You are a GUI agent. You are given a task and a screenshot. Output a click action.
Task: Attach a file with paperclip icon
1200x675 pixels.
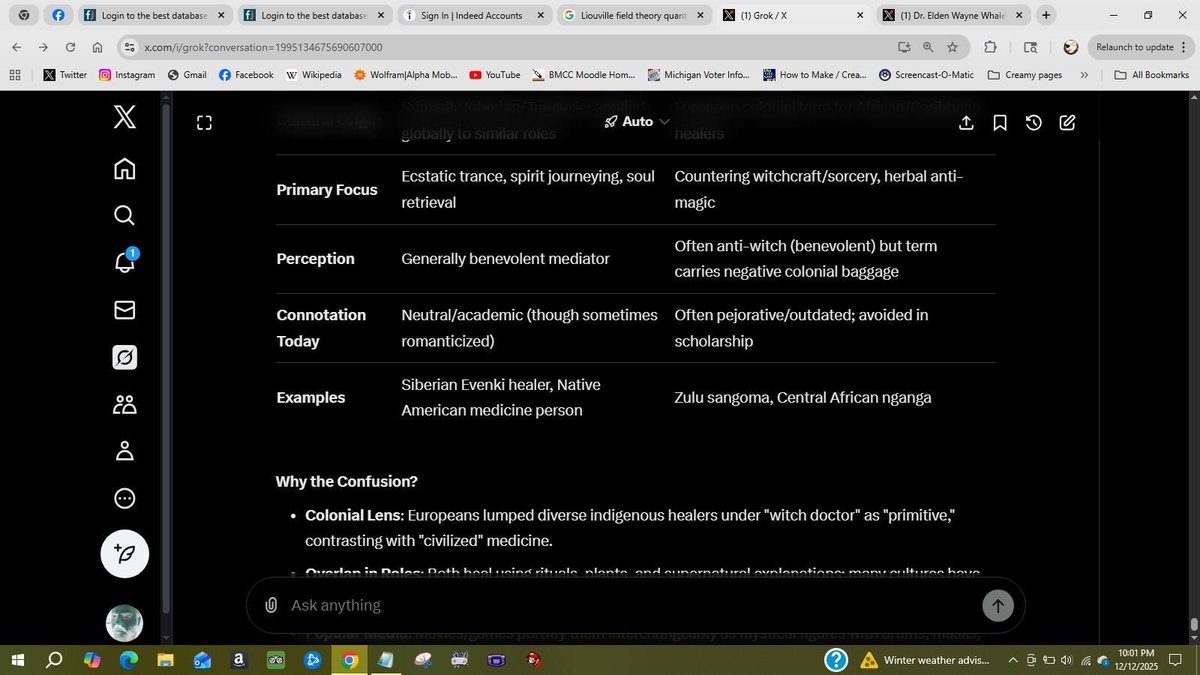[x=271, y=605]
